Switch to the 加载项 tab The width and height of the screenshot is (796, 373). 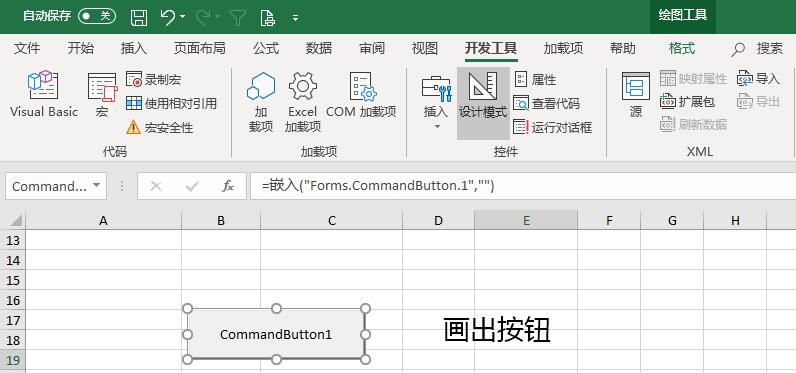pyautogui.click(x=563, y=49)
